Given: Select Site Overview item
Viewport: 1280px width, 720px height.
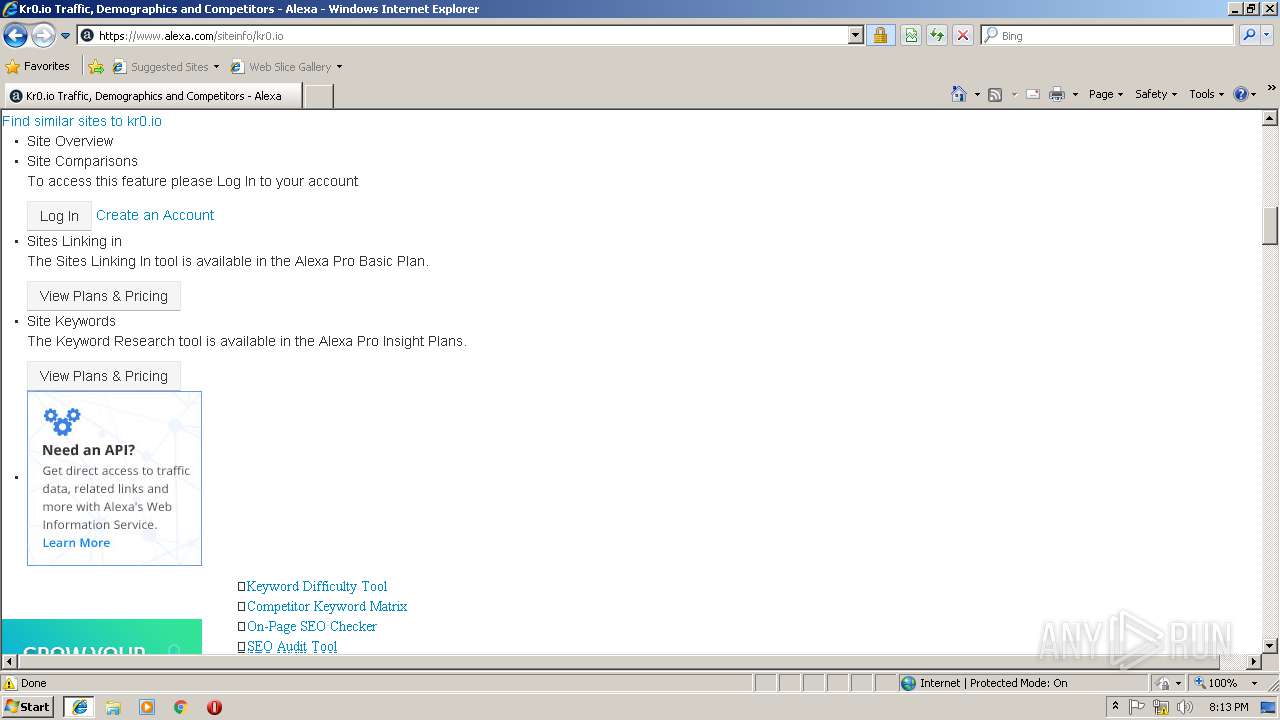Looking at the screenshot, I should click(x=70, y=141).
